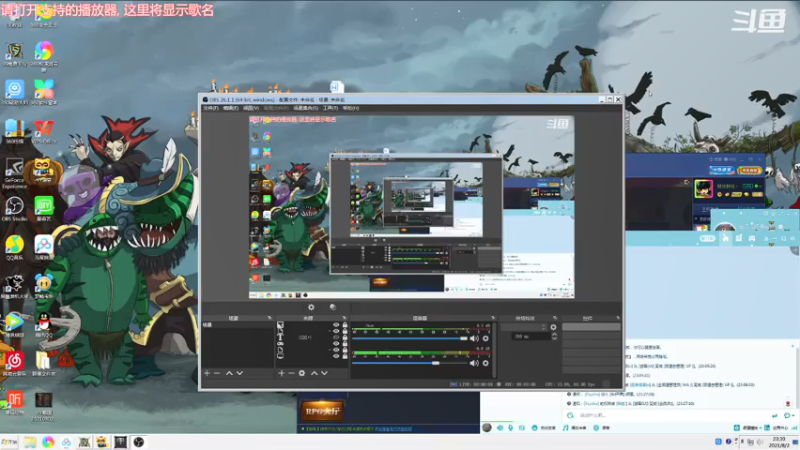This screenshot has width=800, height=450.
Task: Move the source up in Sources dock
Action: tap(314, 373)
